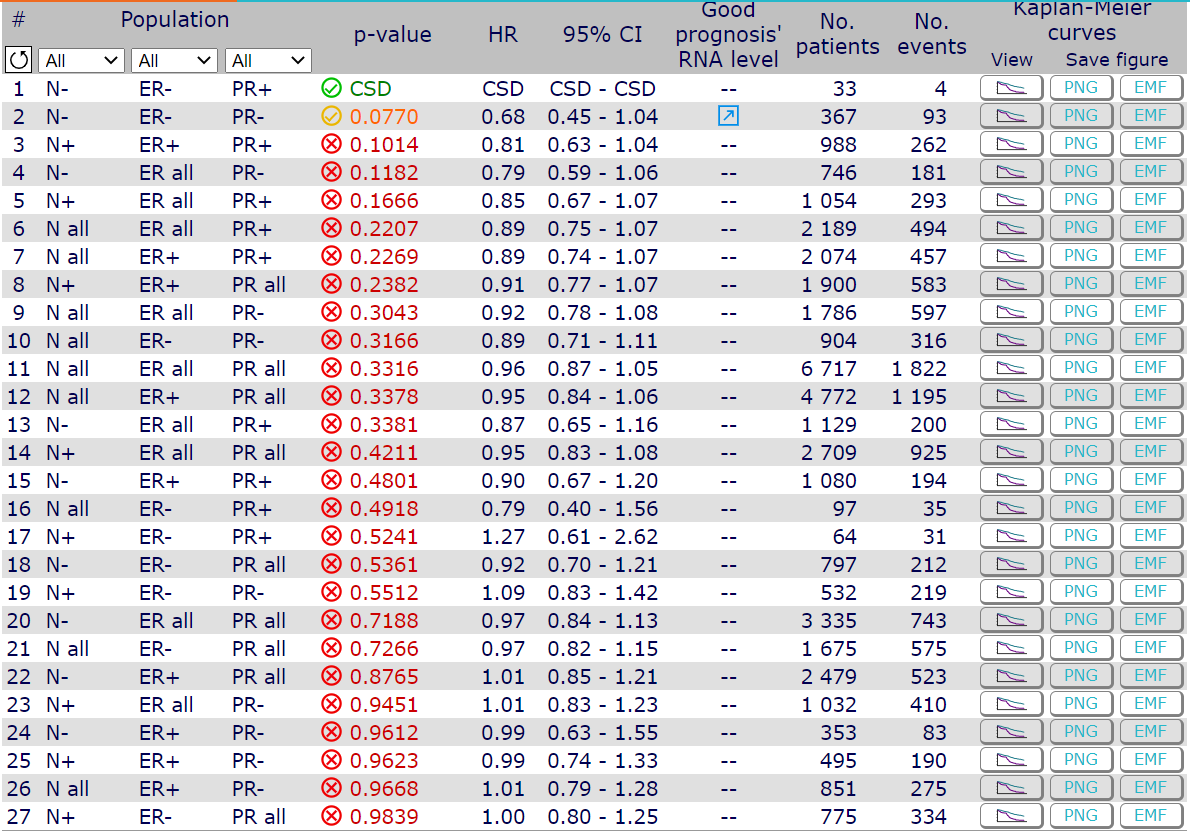Click the red cross icon in row 27
This screenshot has width=1190, height=832.
[x=332, y=816]
